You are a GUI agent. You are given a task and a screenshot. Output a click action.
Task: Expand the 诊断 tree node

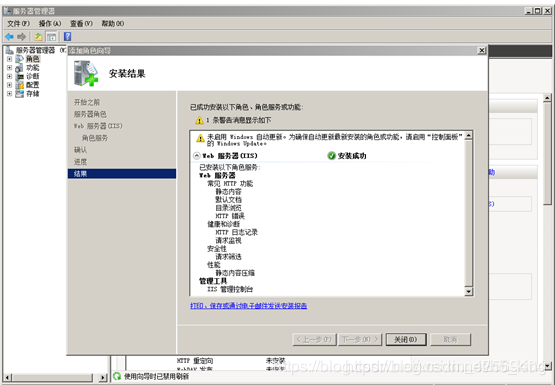[10, 76]
